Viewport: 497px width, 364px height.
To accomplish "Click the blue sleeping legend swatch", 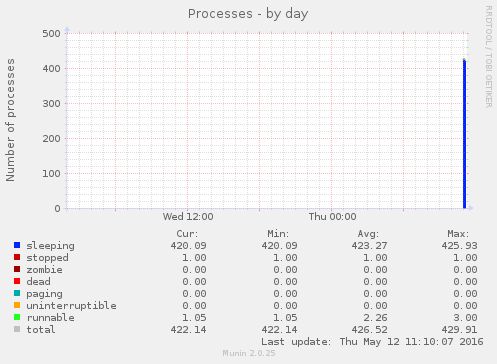I will click(x=17, y=245).
